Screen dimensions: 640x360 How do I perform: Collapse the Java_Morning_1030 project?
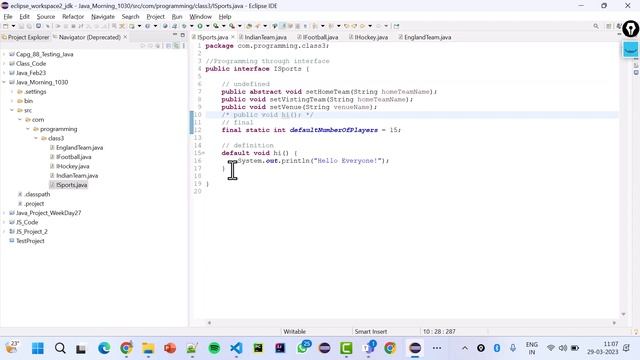pyautogui.click(x=4, y=82)
